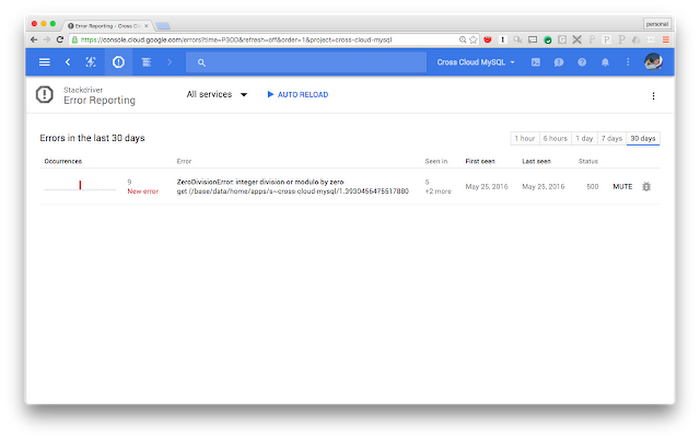Start AUTO RELOAD
This screenshot has height=441, width=700.
tap(297, 94)
